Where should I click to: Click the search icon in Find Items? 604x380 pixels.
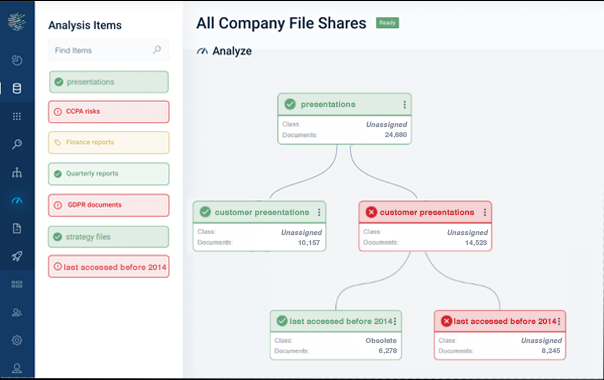pos(157,50)
